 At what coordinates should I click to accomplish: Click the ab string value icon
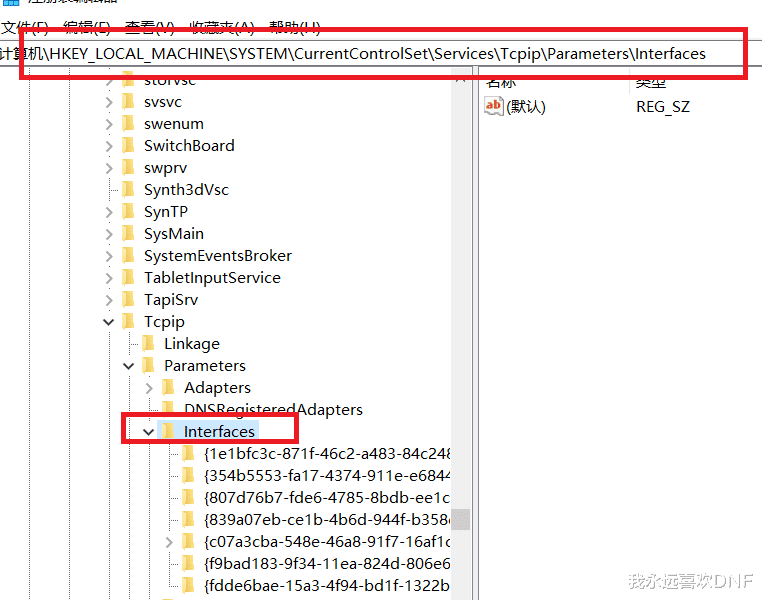point(494,105)
